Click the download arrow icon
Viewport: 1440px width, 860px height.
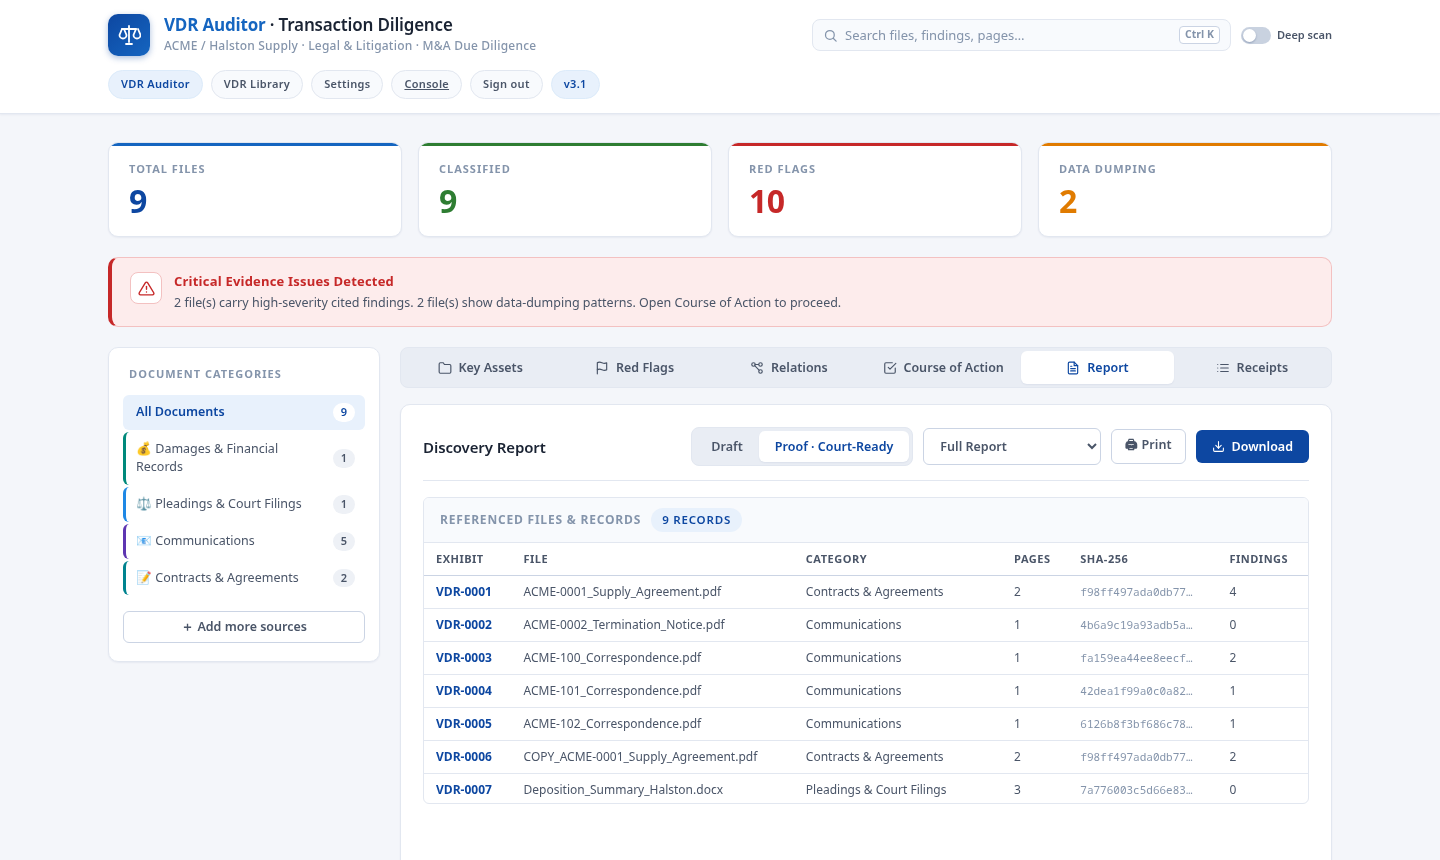coord(1219,447)
